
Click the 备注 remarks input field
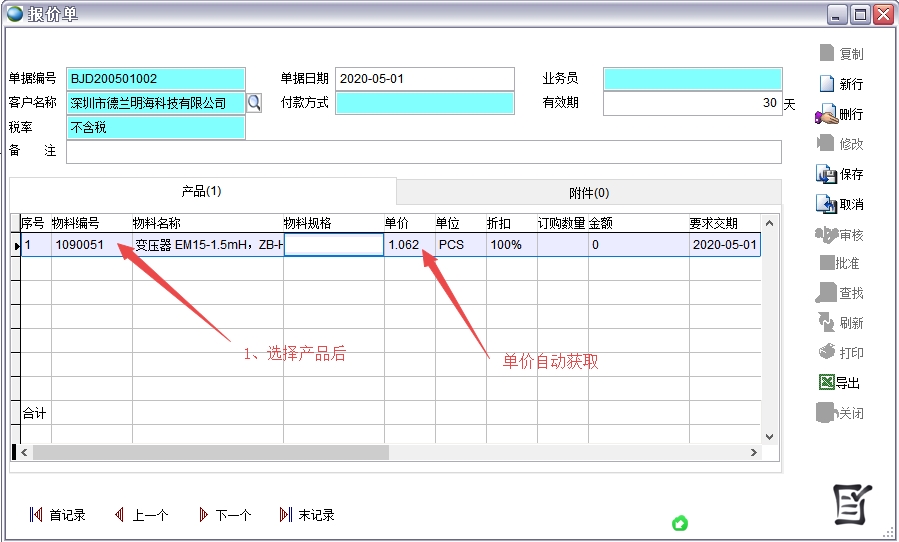(x=423, y=151)
